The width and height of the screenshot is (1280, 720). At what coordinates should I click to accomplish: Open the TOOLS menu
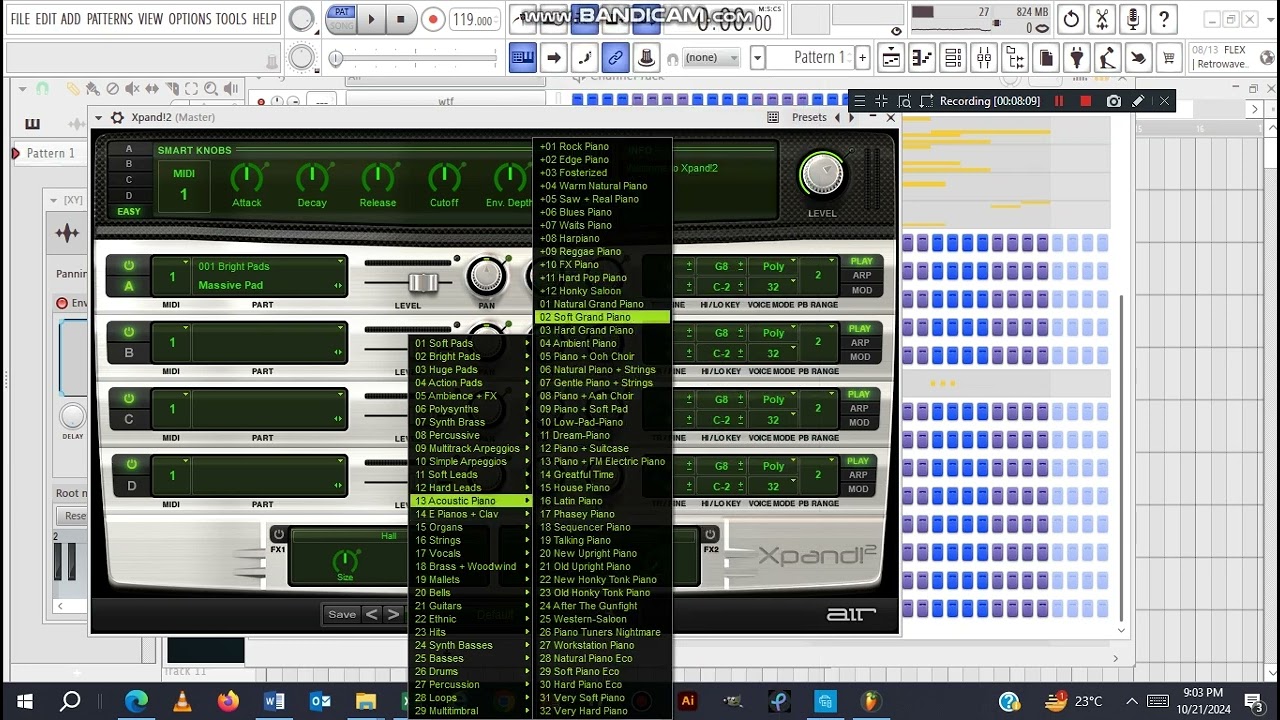pyautogui.click(x=231, y=19)
